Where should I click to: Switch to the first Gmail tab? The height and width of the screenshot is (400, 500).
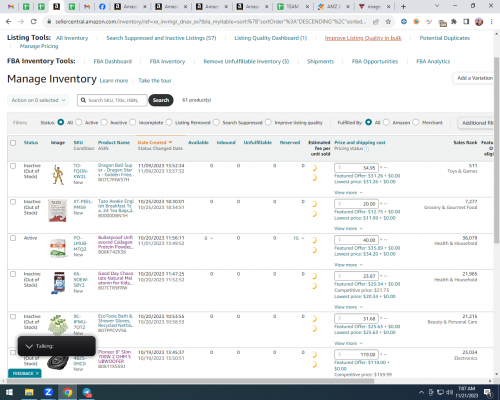11,6
